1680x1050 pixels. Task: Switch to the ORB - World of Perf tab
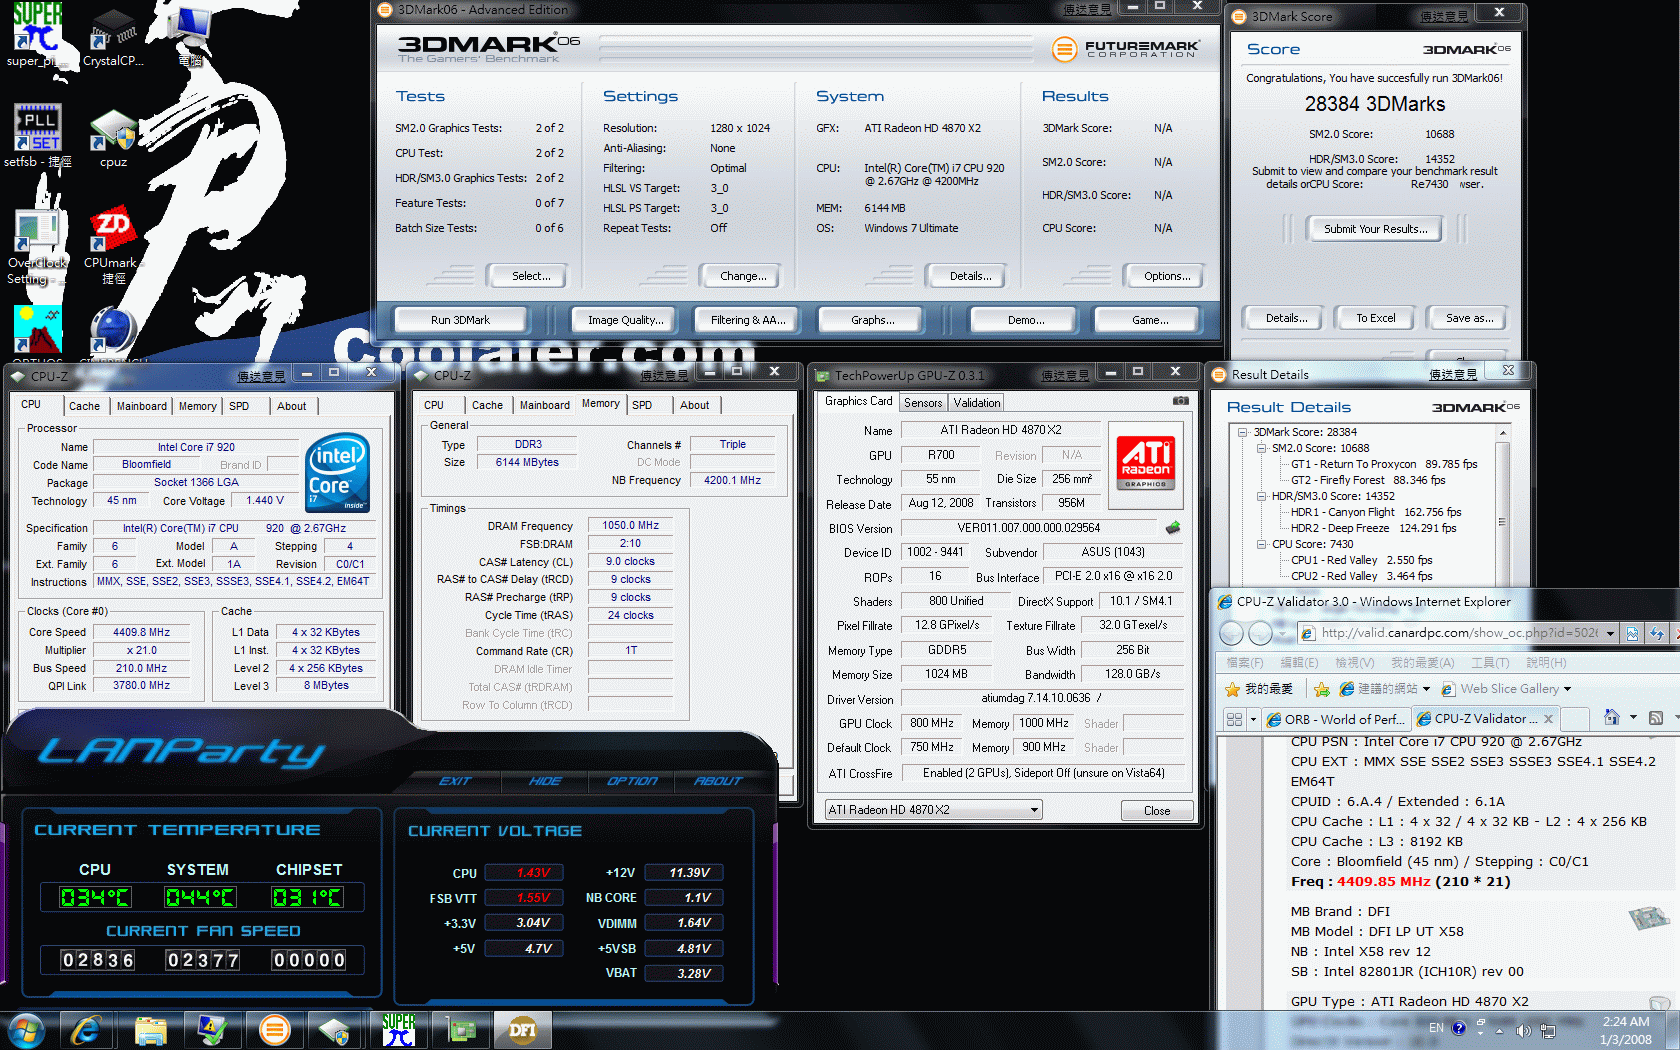pos(1336,719)
